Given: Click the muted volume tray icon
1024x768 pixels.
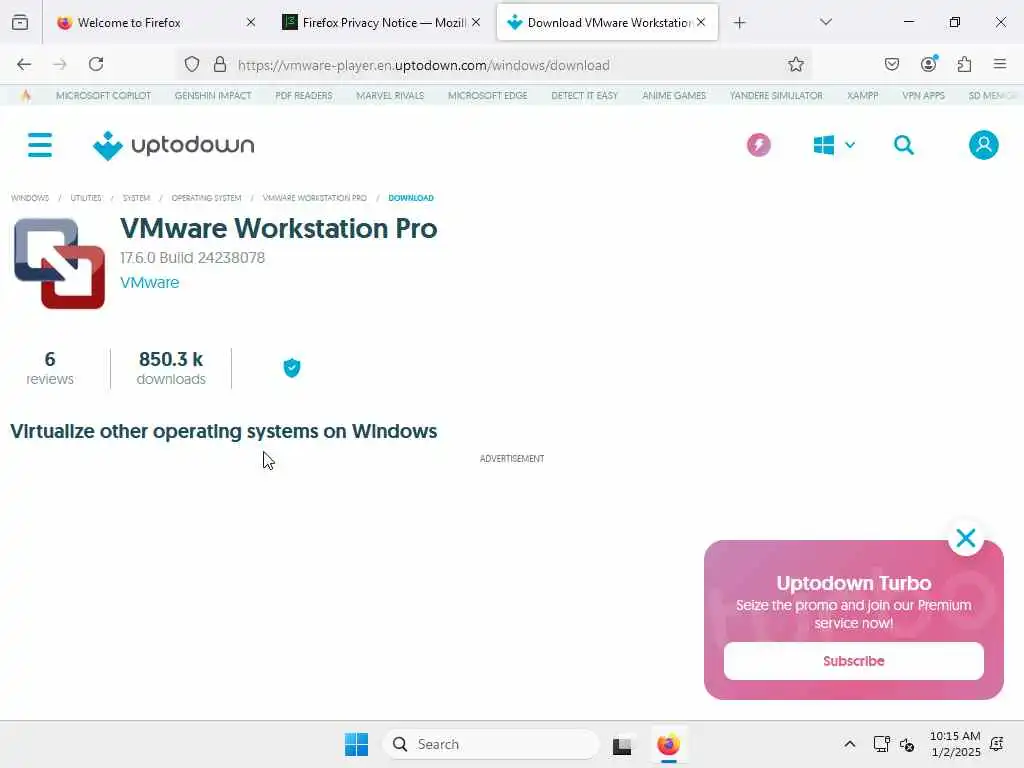Looking at the screenshot, I should [907, 744].
